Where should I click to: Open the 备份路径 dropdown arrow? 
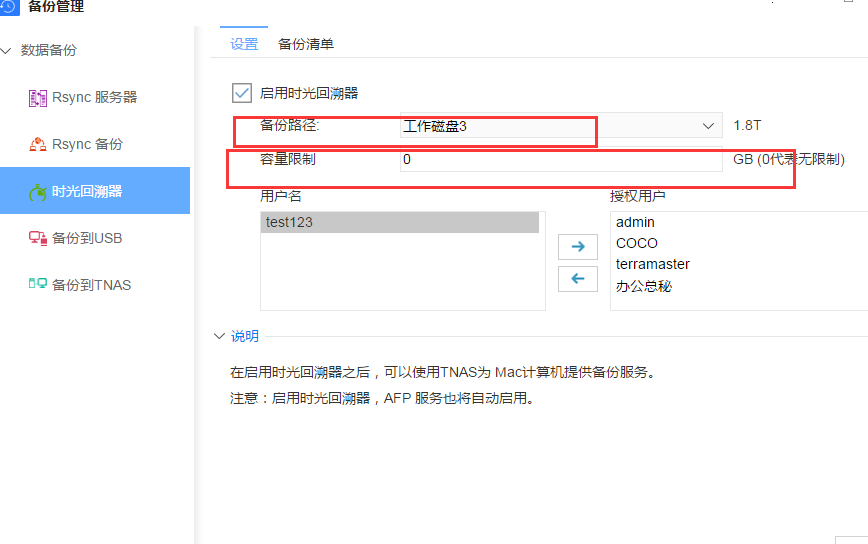click(708, 126)
